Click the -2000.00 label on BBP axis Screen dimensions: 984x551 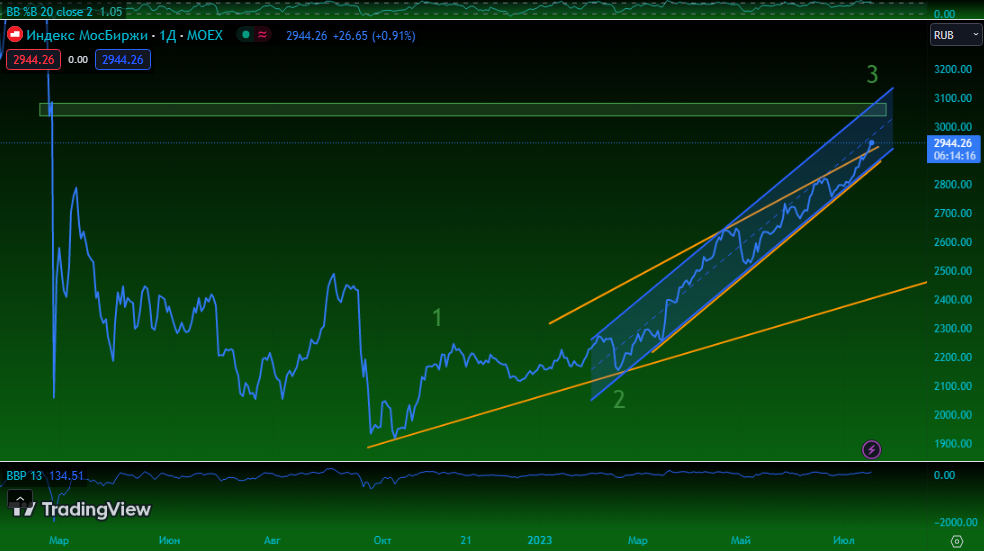955,522
